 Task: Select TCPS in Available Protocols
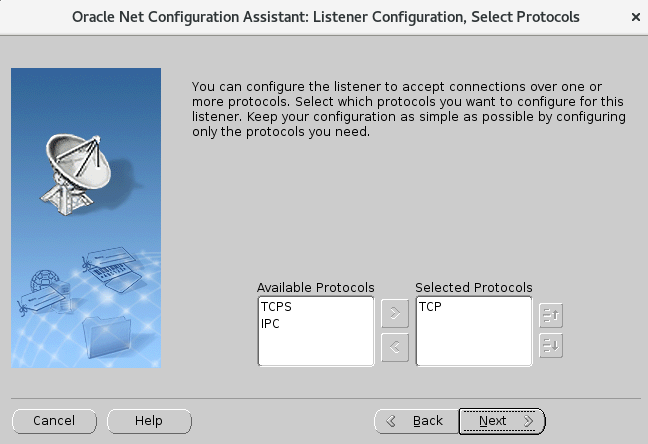coord(276,307)
